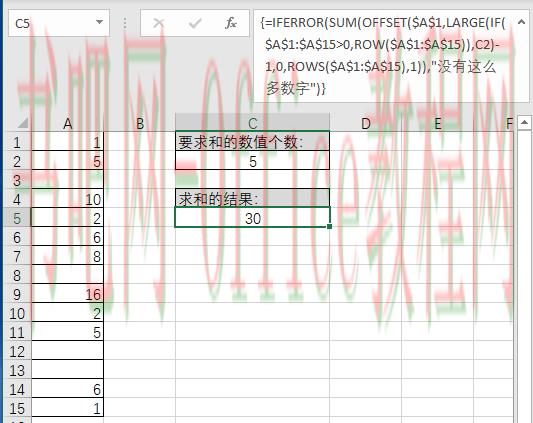Collapse the formula bar with chevron
Viewport: 533px width, 423px height.
click(521, 22)
